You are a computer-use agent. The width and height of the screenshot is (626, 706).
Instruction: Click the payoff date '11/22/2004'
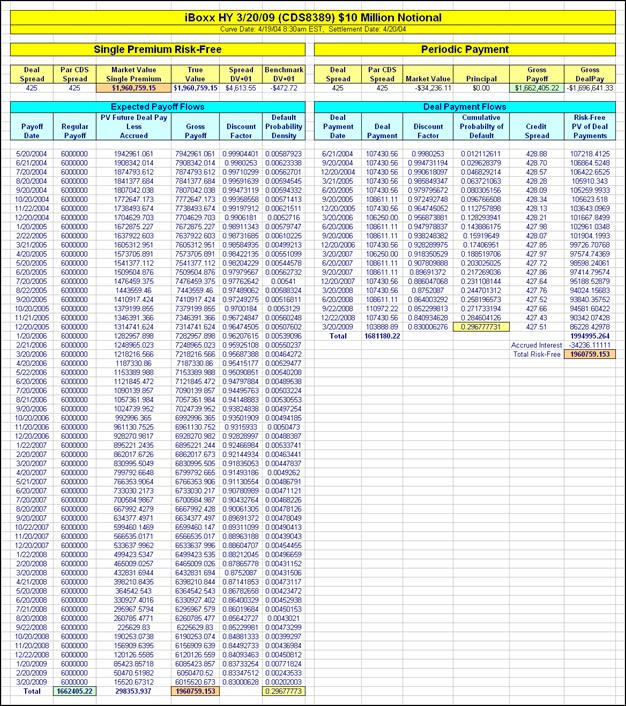pos(32,208)
